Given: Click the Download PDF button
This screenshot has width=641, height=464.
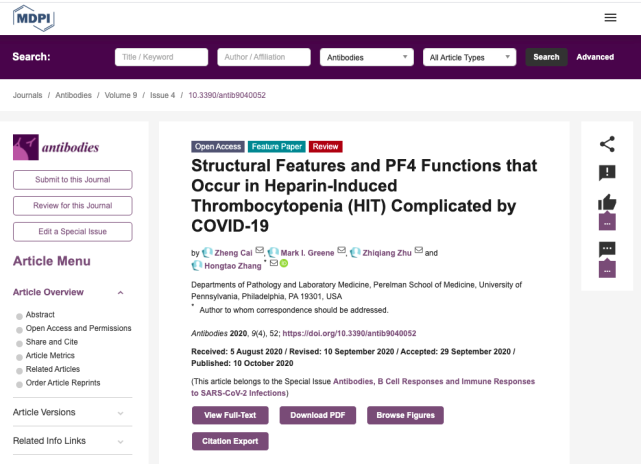Looking at the screenshot, I should (317, 414).
